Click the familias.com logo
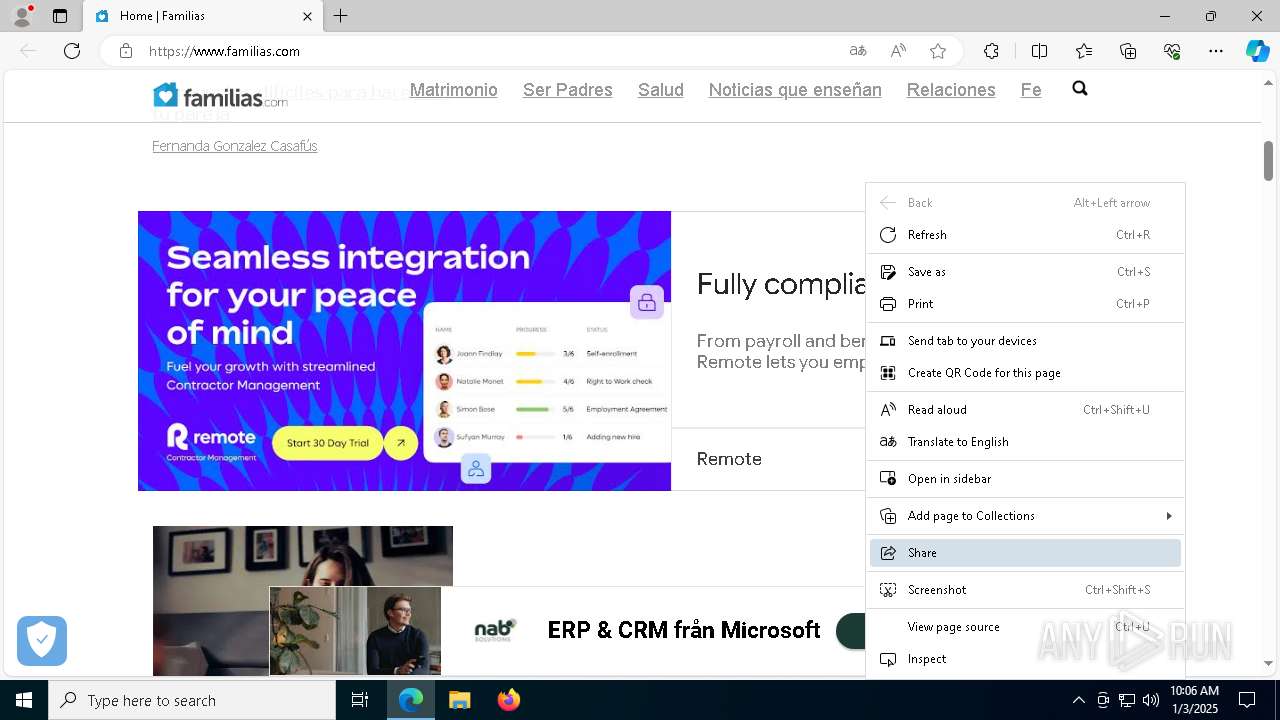 [x=220, y=95]
